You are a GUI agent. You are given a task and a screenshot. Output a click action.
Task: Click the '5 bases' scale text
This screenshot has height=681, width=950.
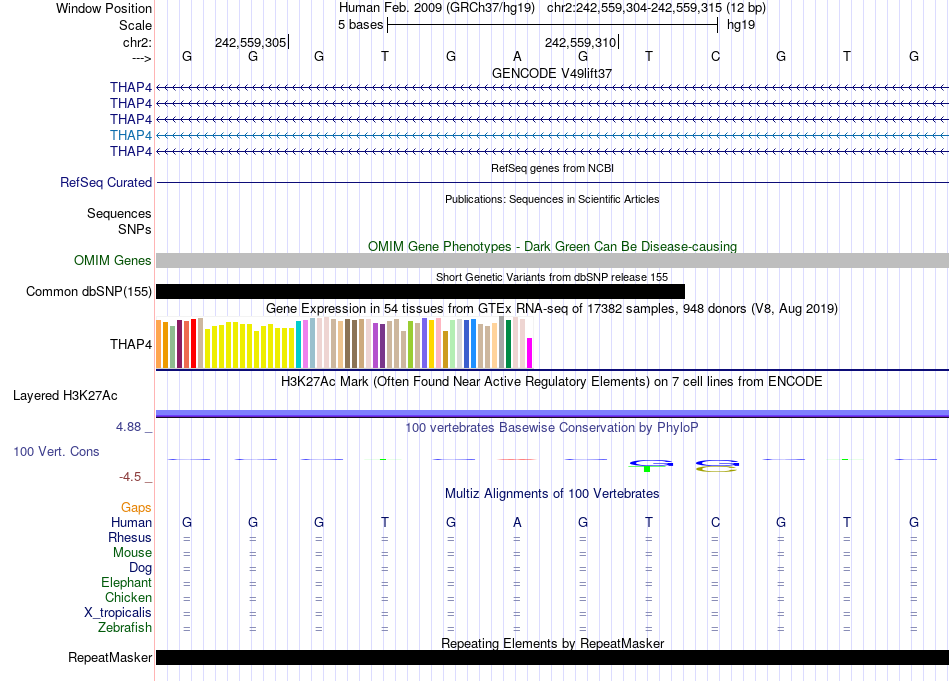point(360,25)
